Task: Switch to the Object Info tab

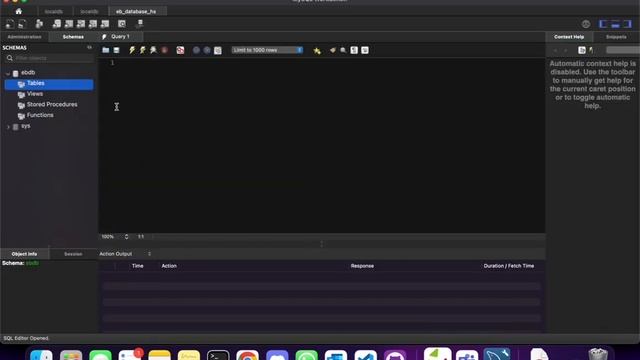Action: click(x=24, y=254)
